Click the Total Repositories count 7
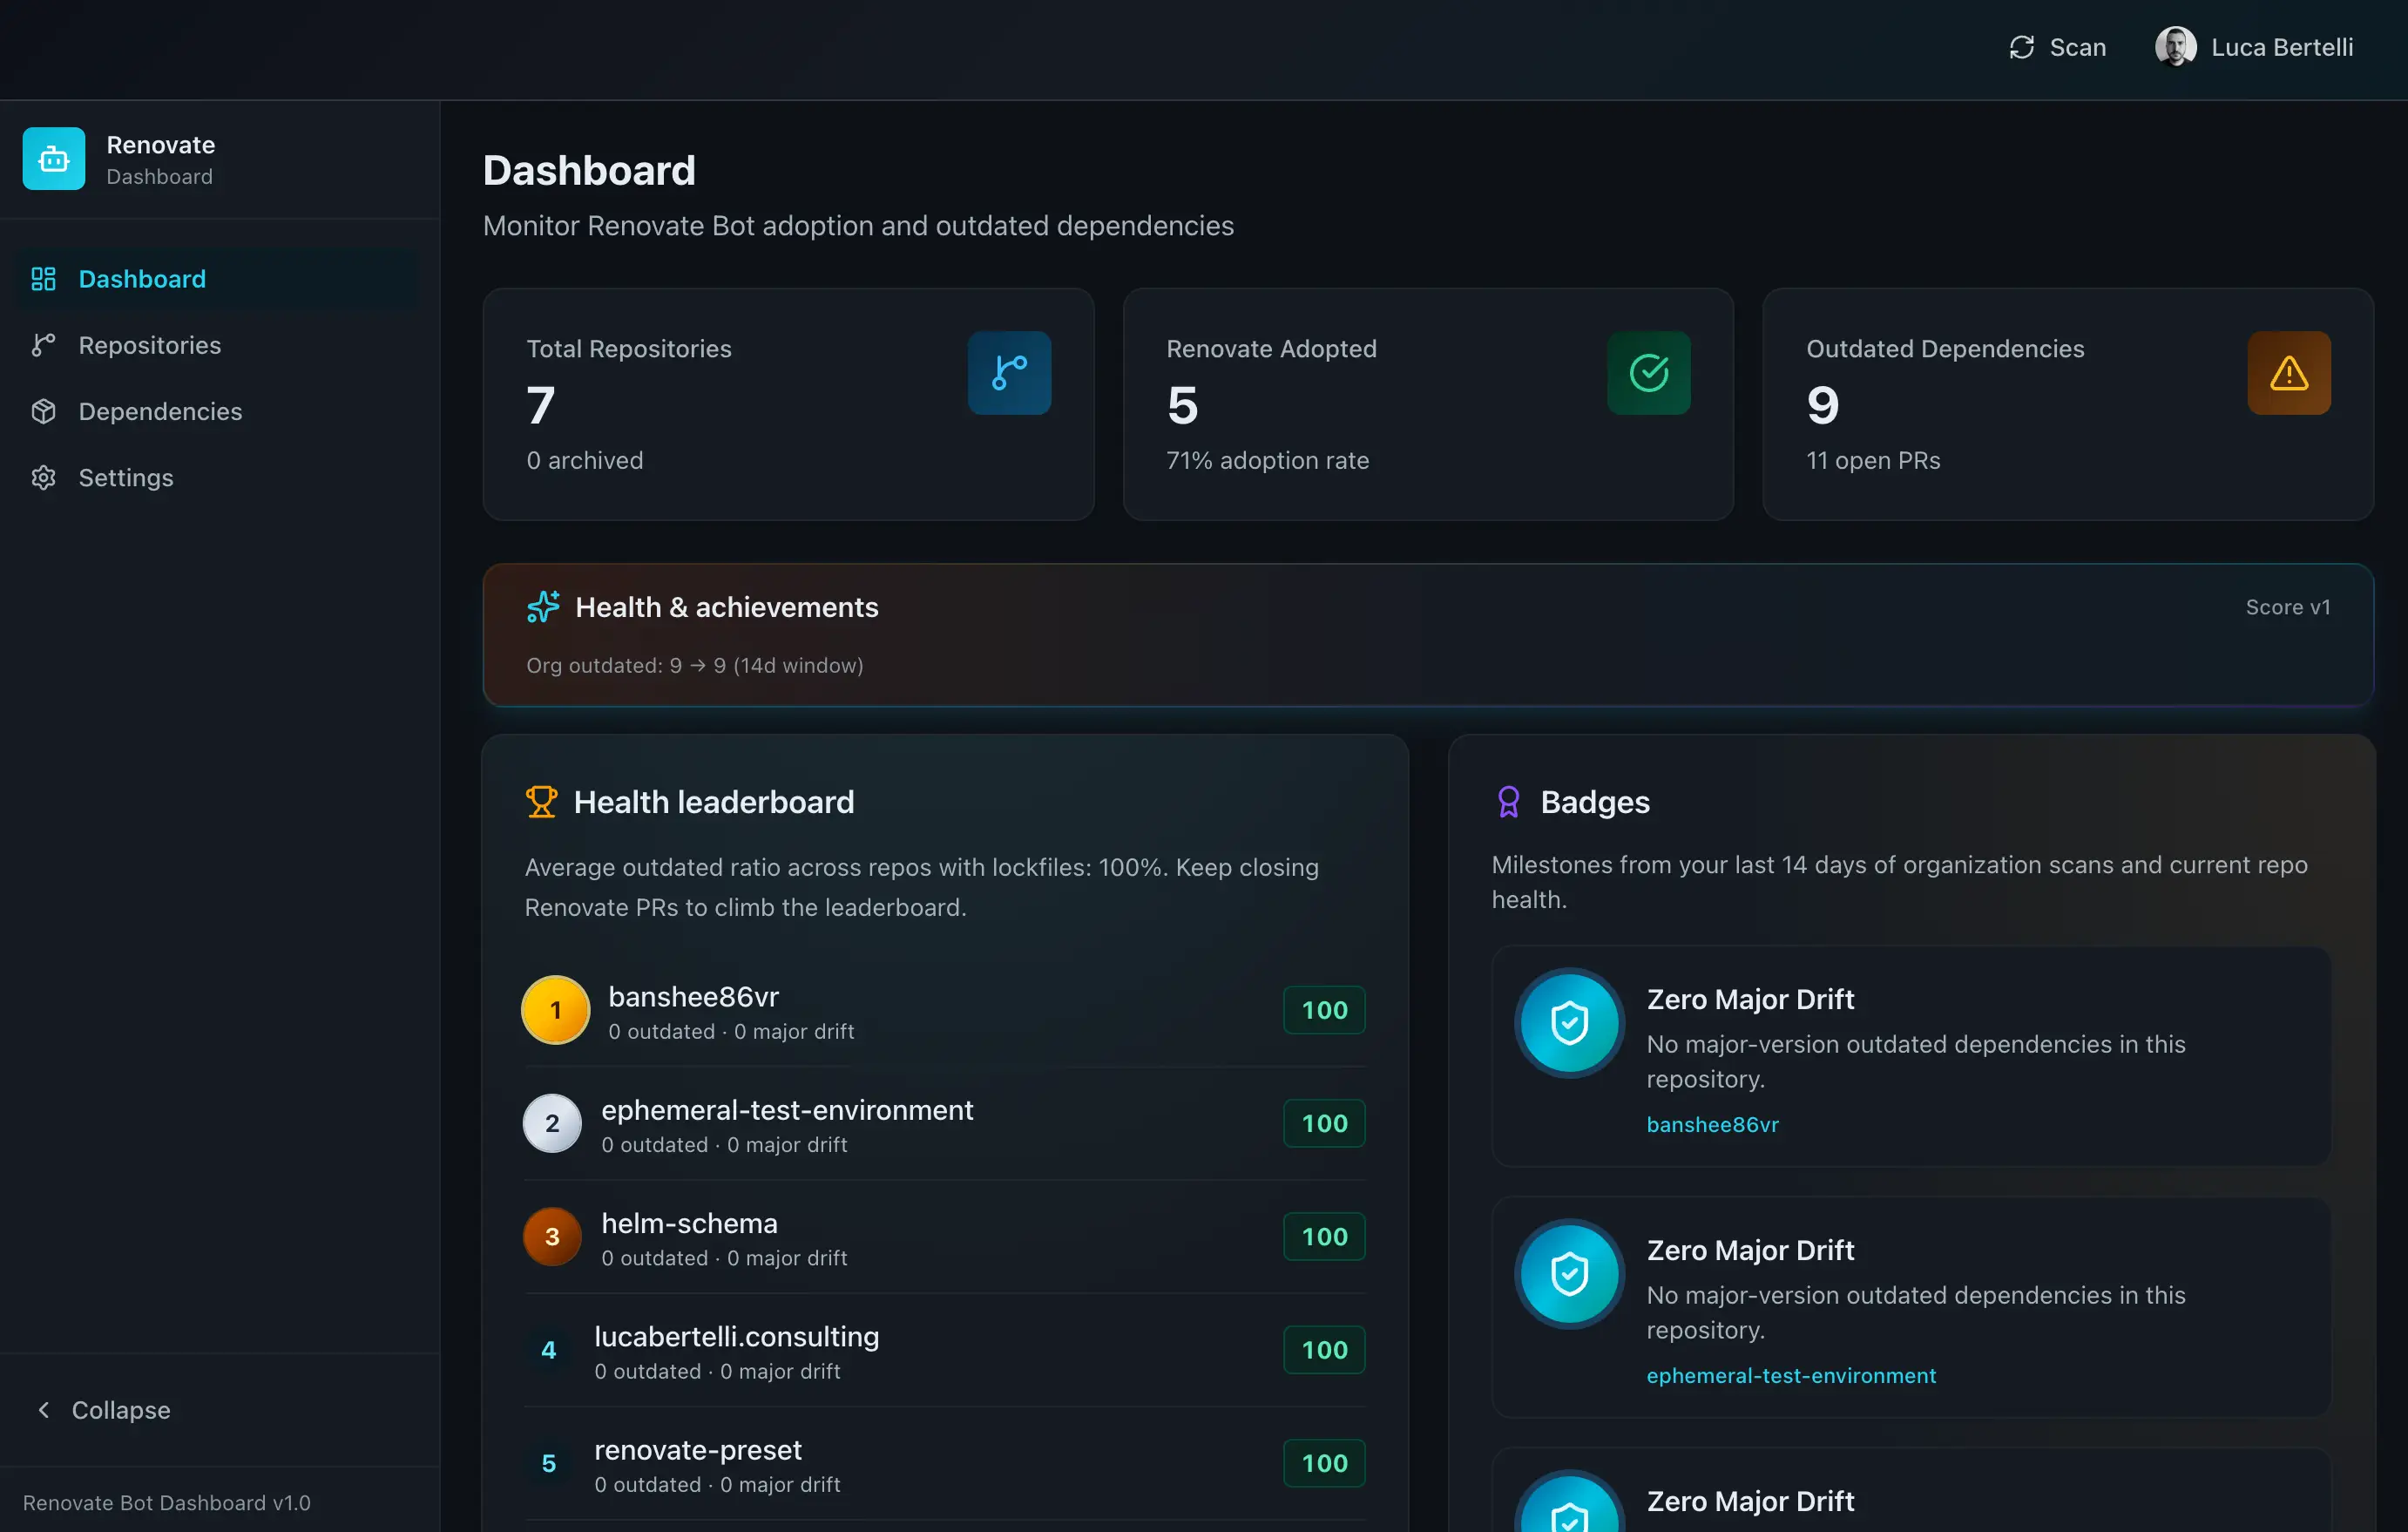This screenshot has width=2408, height=1532. pyautogui.click(x=541, y=405)
